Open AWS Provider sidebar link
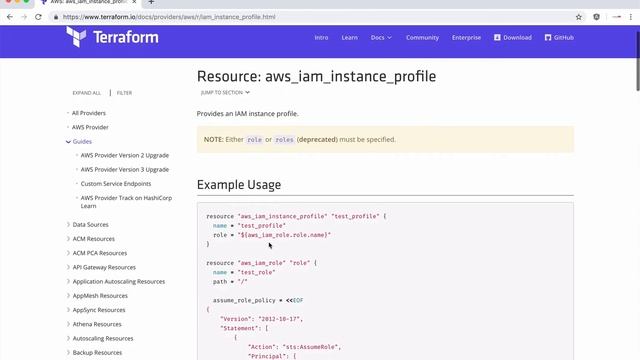 pos(90,127)
